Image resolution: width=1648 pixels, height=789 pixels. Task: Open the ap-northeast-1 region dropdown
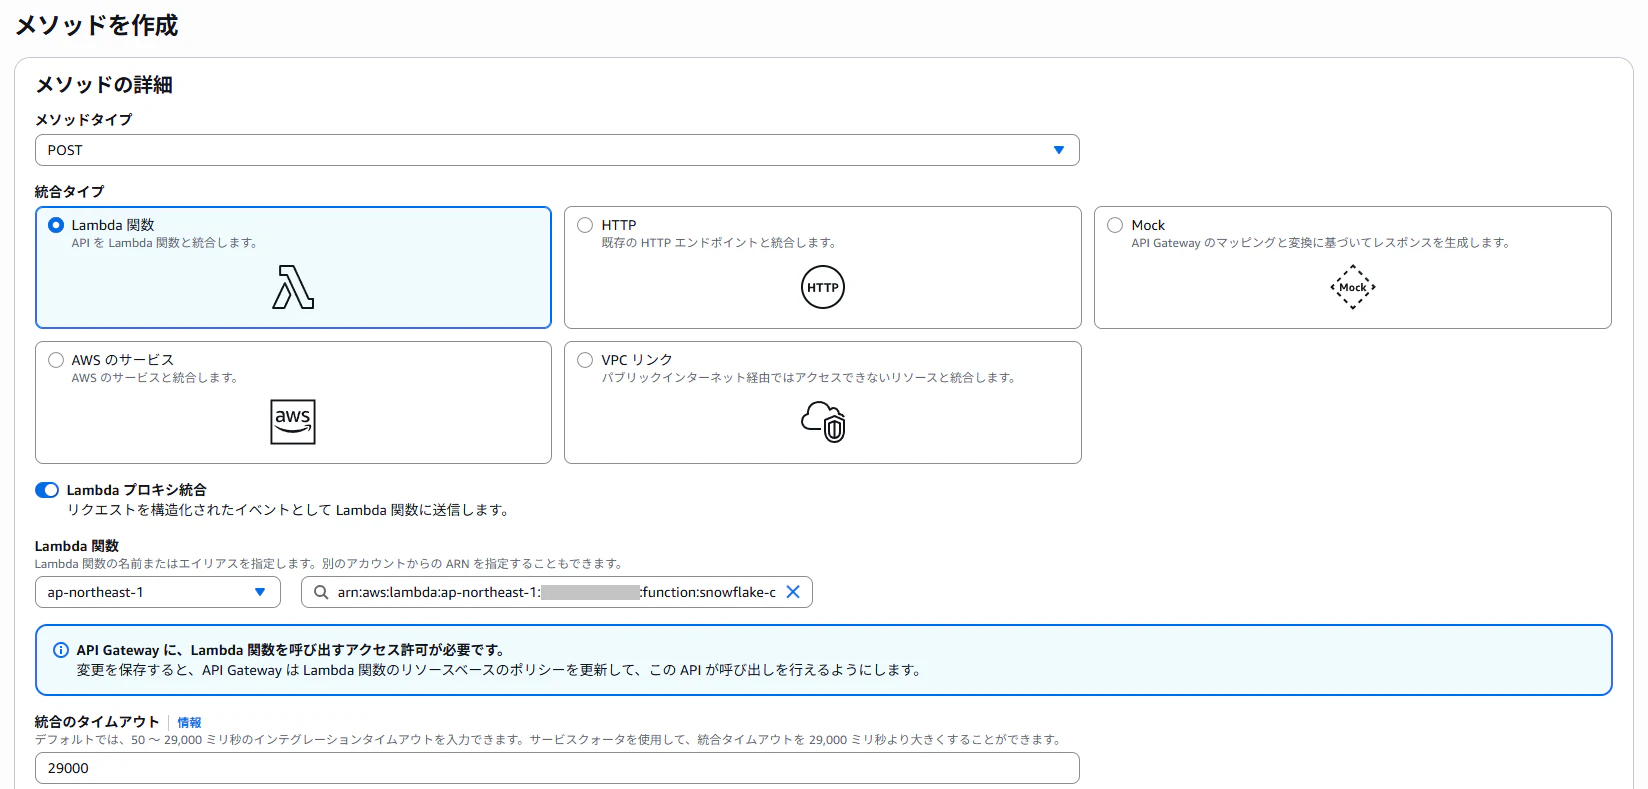click(x=157, y=592)
